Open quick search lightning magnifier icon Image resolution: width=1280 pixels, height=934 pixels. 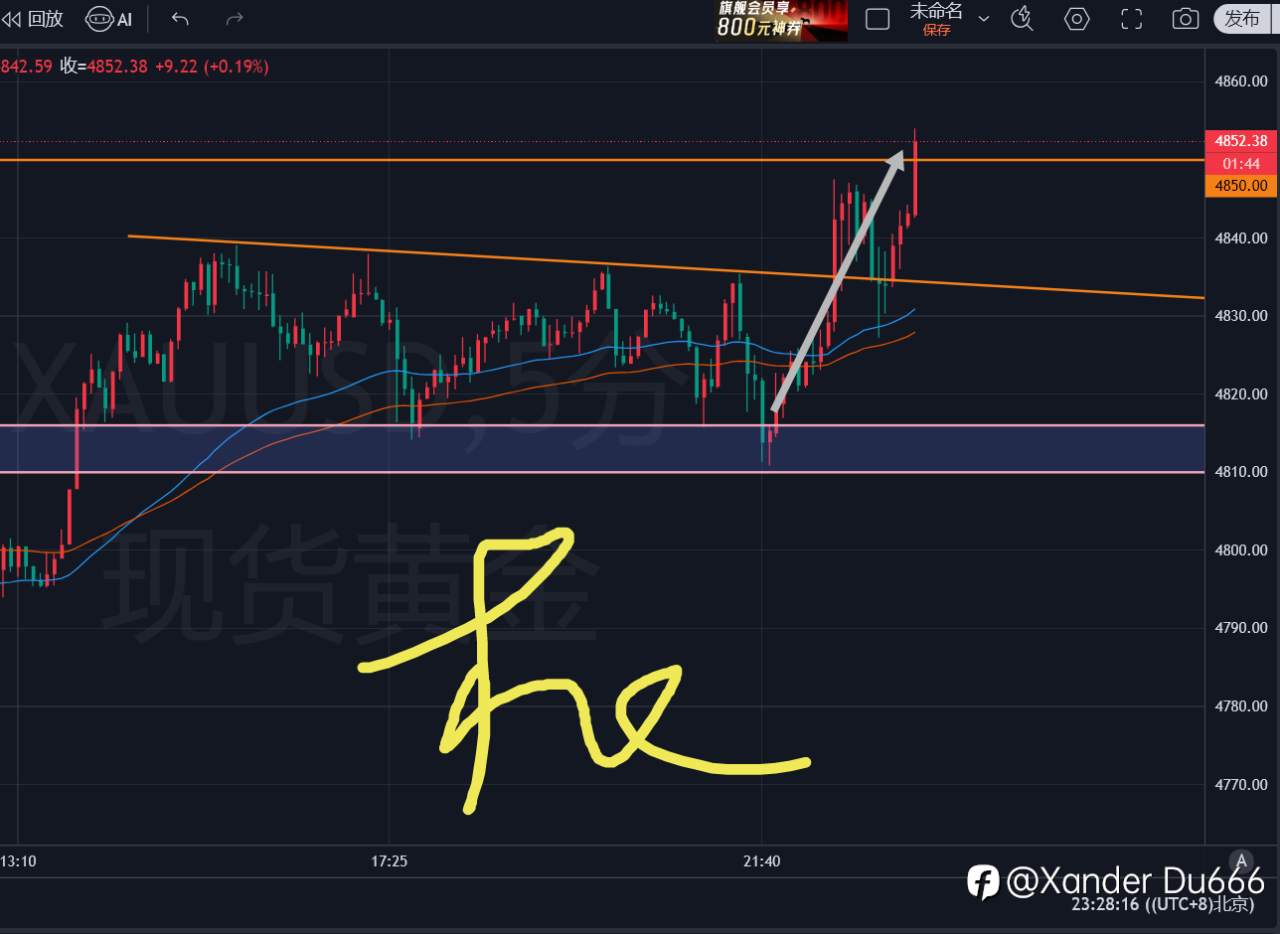click(1022, 18)
